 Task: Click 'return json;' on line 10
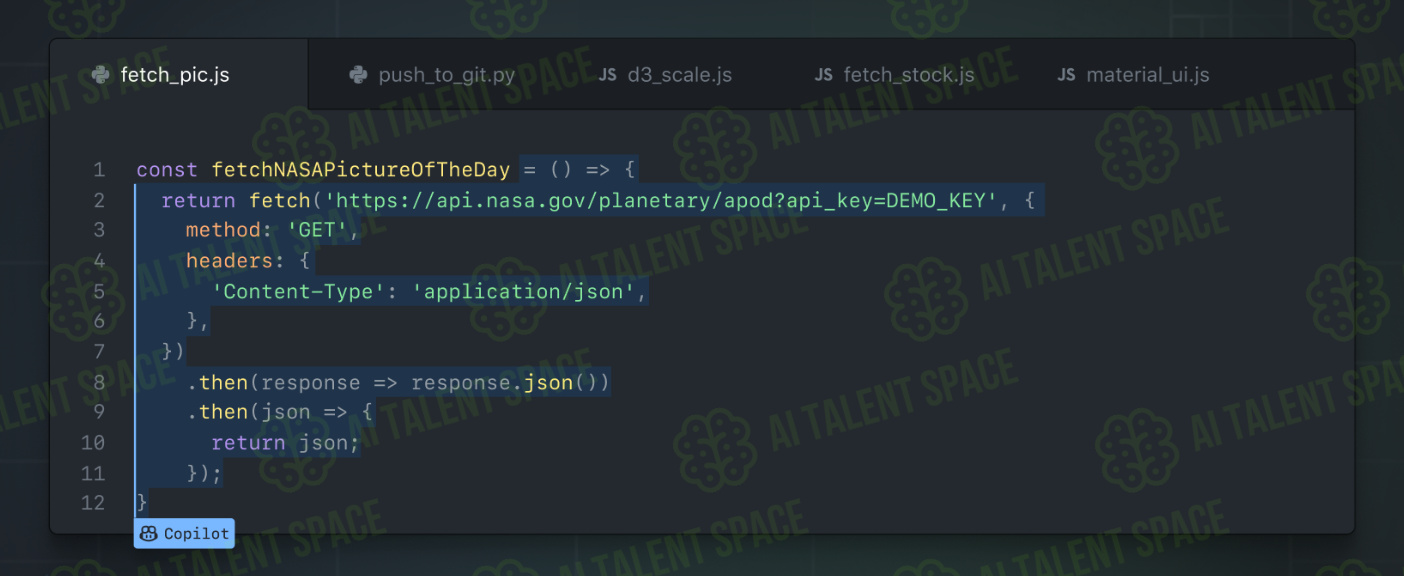[x=285, y=442]
